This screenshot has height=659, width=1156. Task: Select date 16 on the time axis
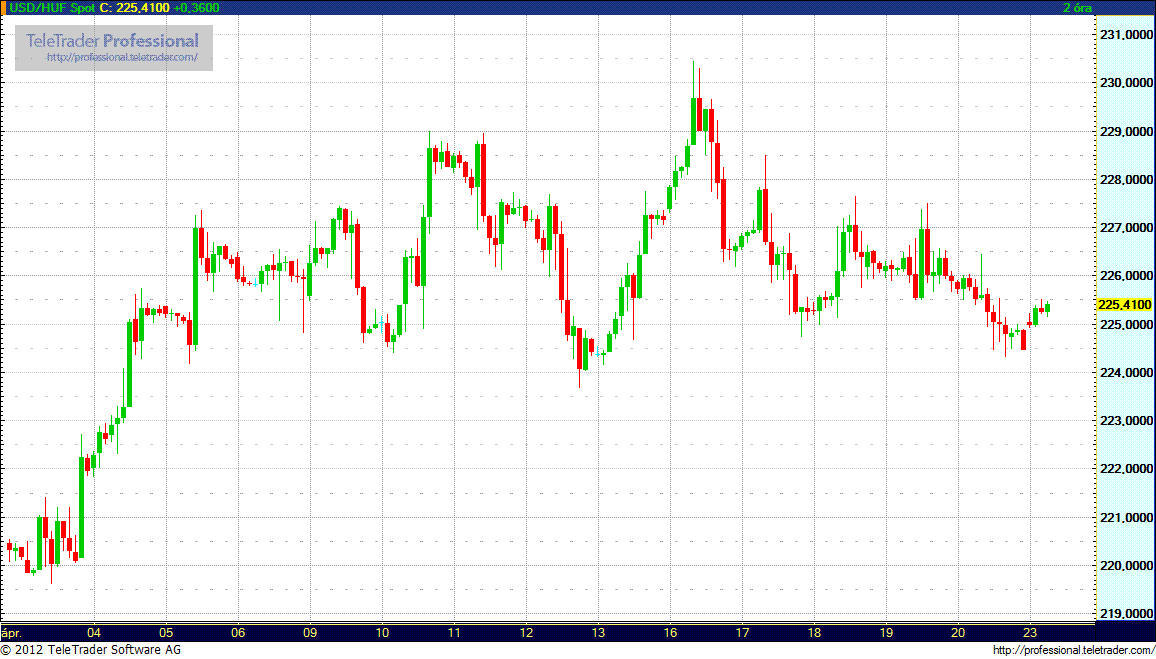[x=670, y=633]
